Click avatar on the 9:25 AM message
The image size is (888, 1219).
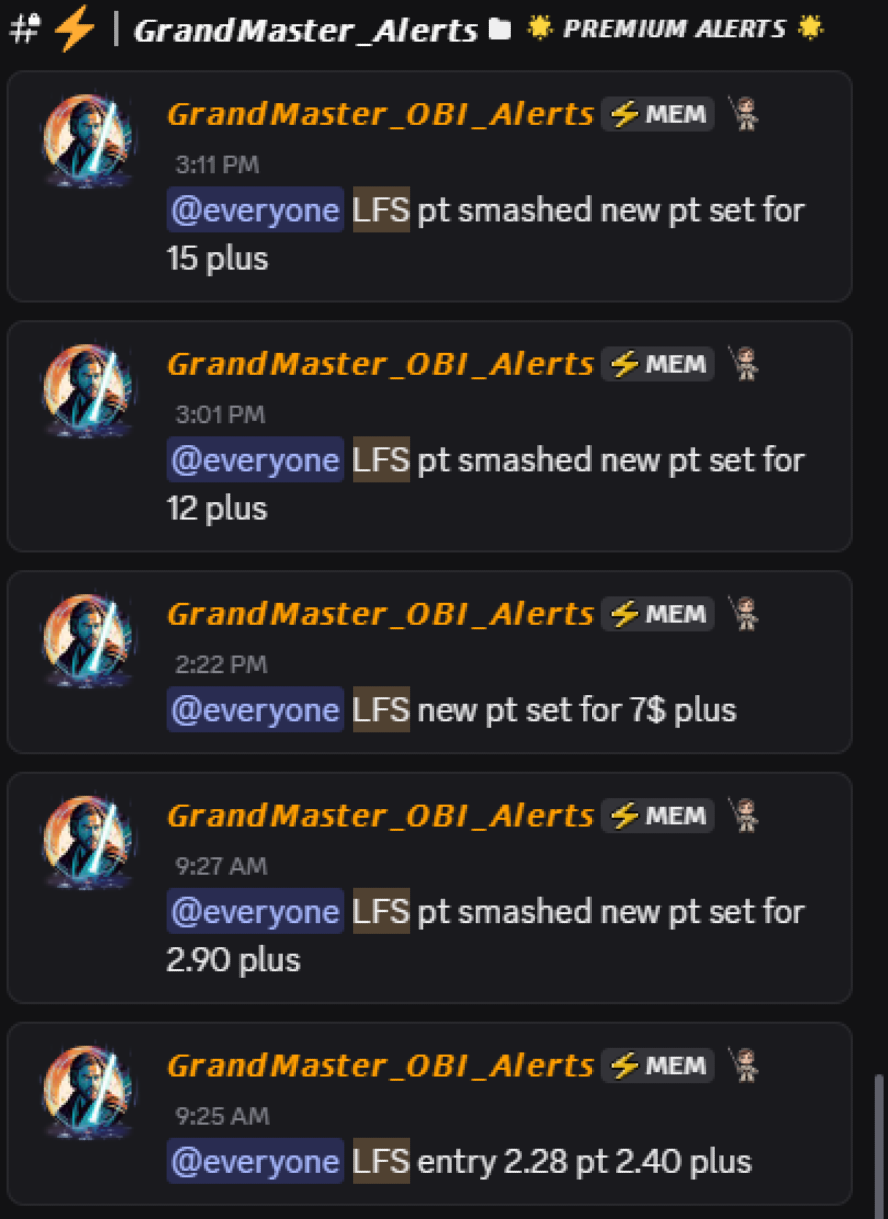coord(88,1093)
